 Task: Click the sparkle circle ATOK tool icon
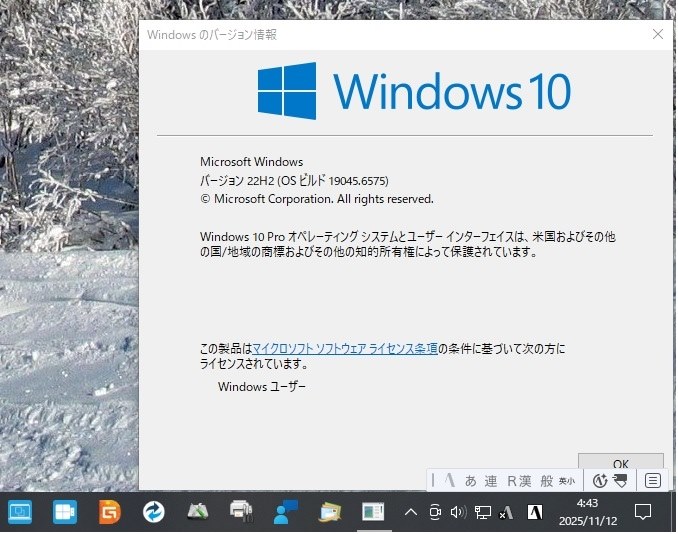tap(599, 480)
